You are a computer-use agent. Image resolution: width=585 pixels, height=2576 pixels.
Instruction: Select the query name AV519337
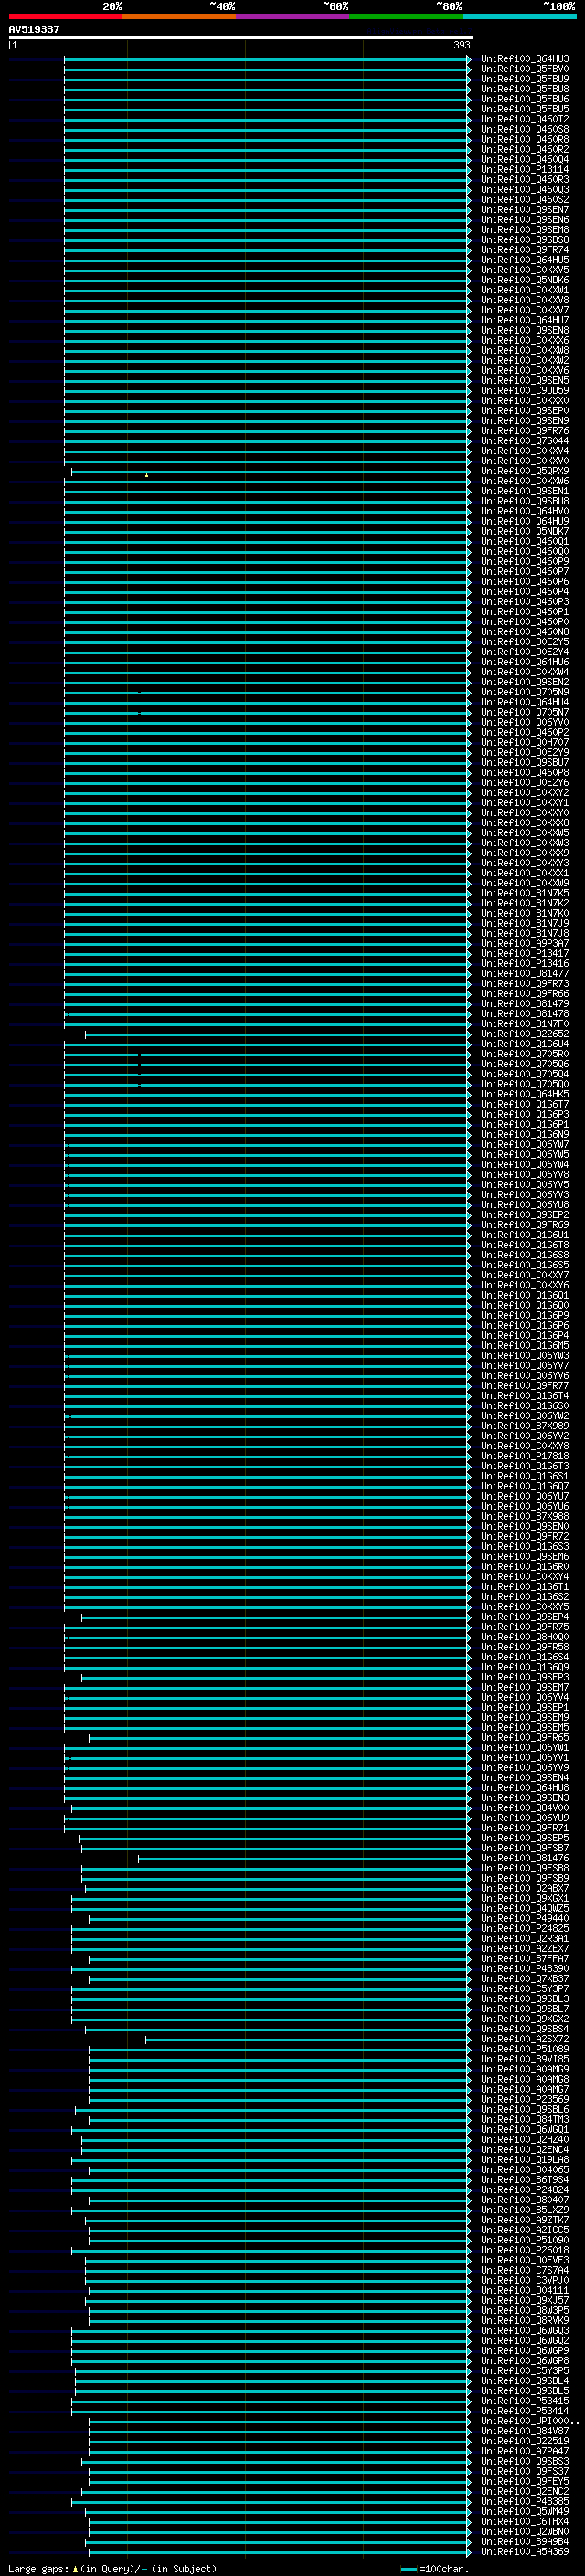pyautogui.click(x=34, y=30)
